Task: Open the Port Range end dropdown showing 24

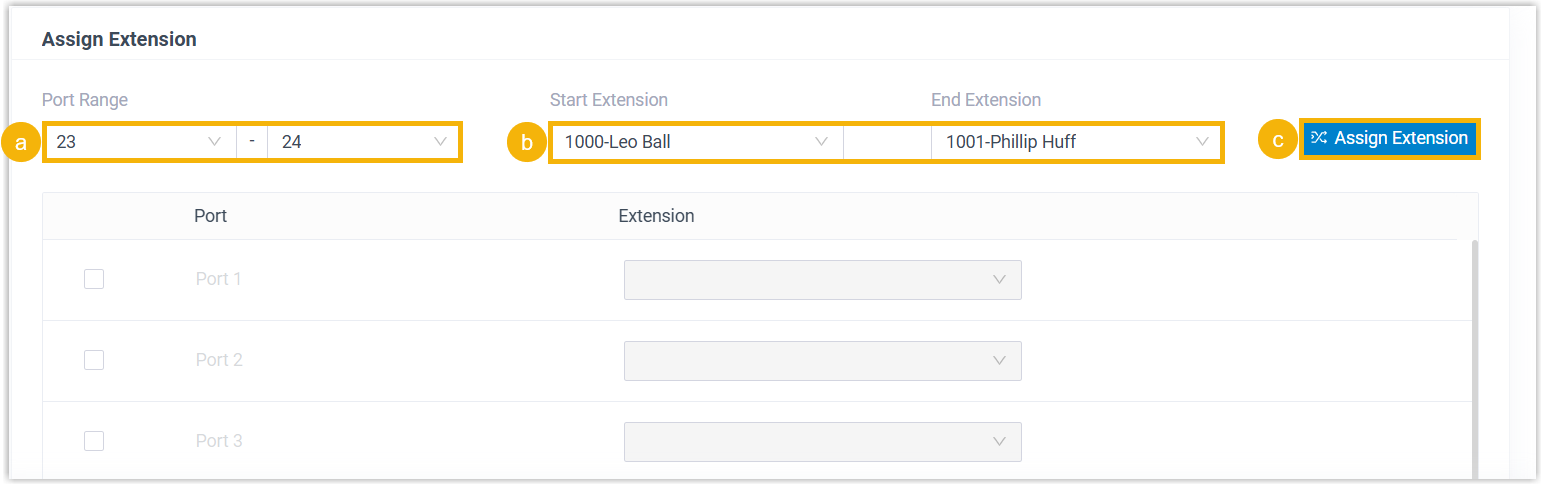Action: [x=363, y=142]
